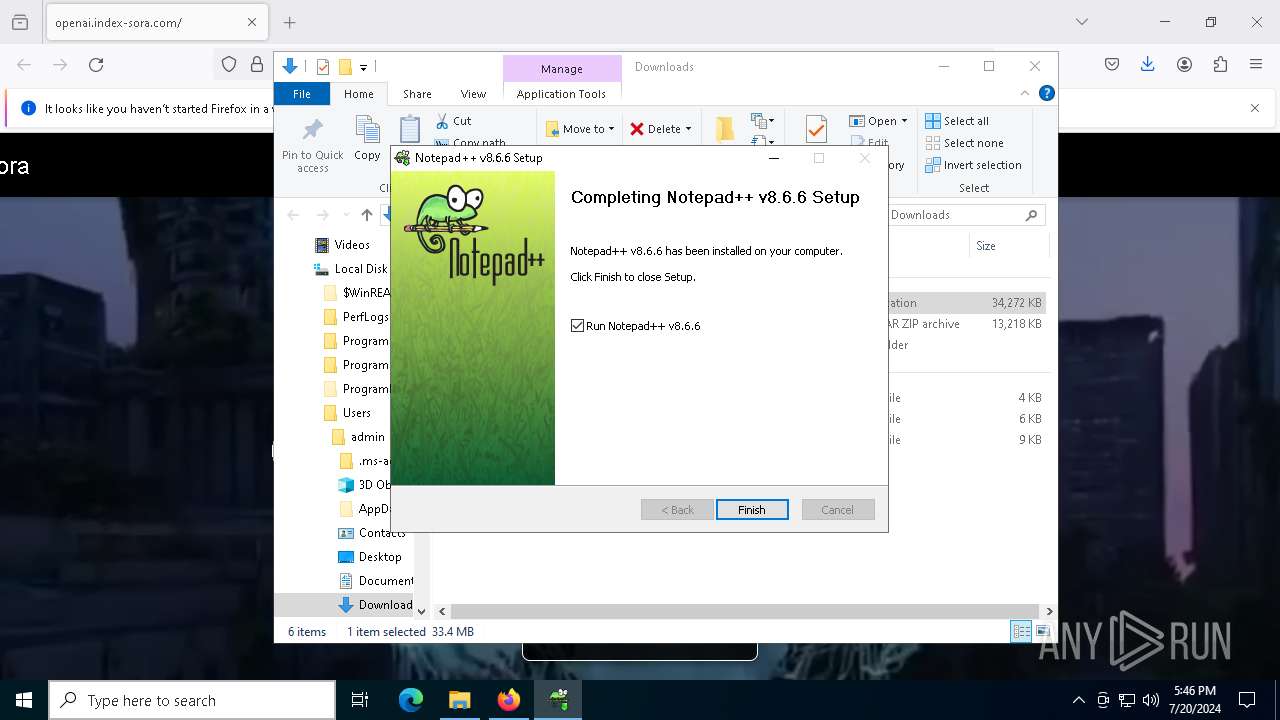Open Task View on taskbar
This screenshot has width=1280, height=720.
click(360, 700)
